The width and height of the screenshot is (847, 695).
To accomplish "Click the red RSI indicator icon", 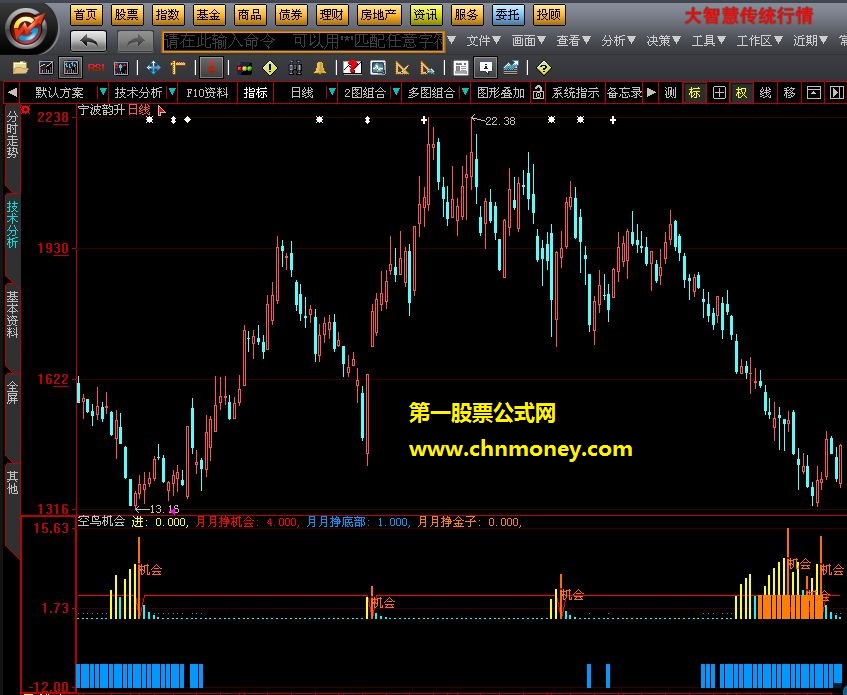I will pos(96,68).
